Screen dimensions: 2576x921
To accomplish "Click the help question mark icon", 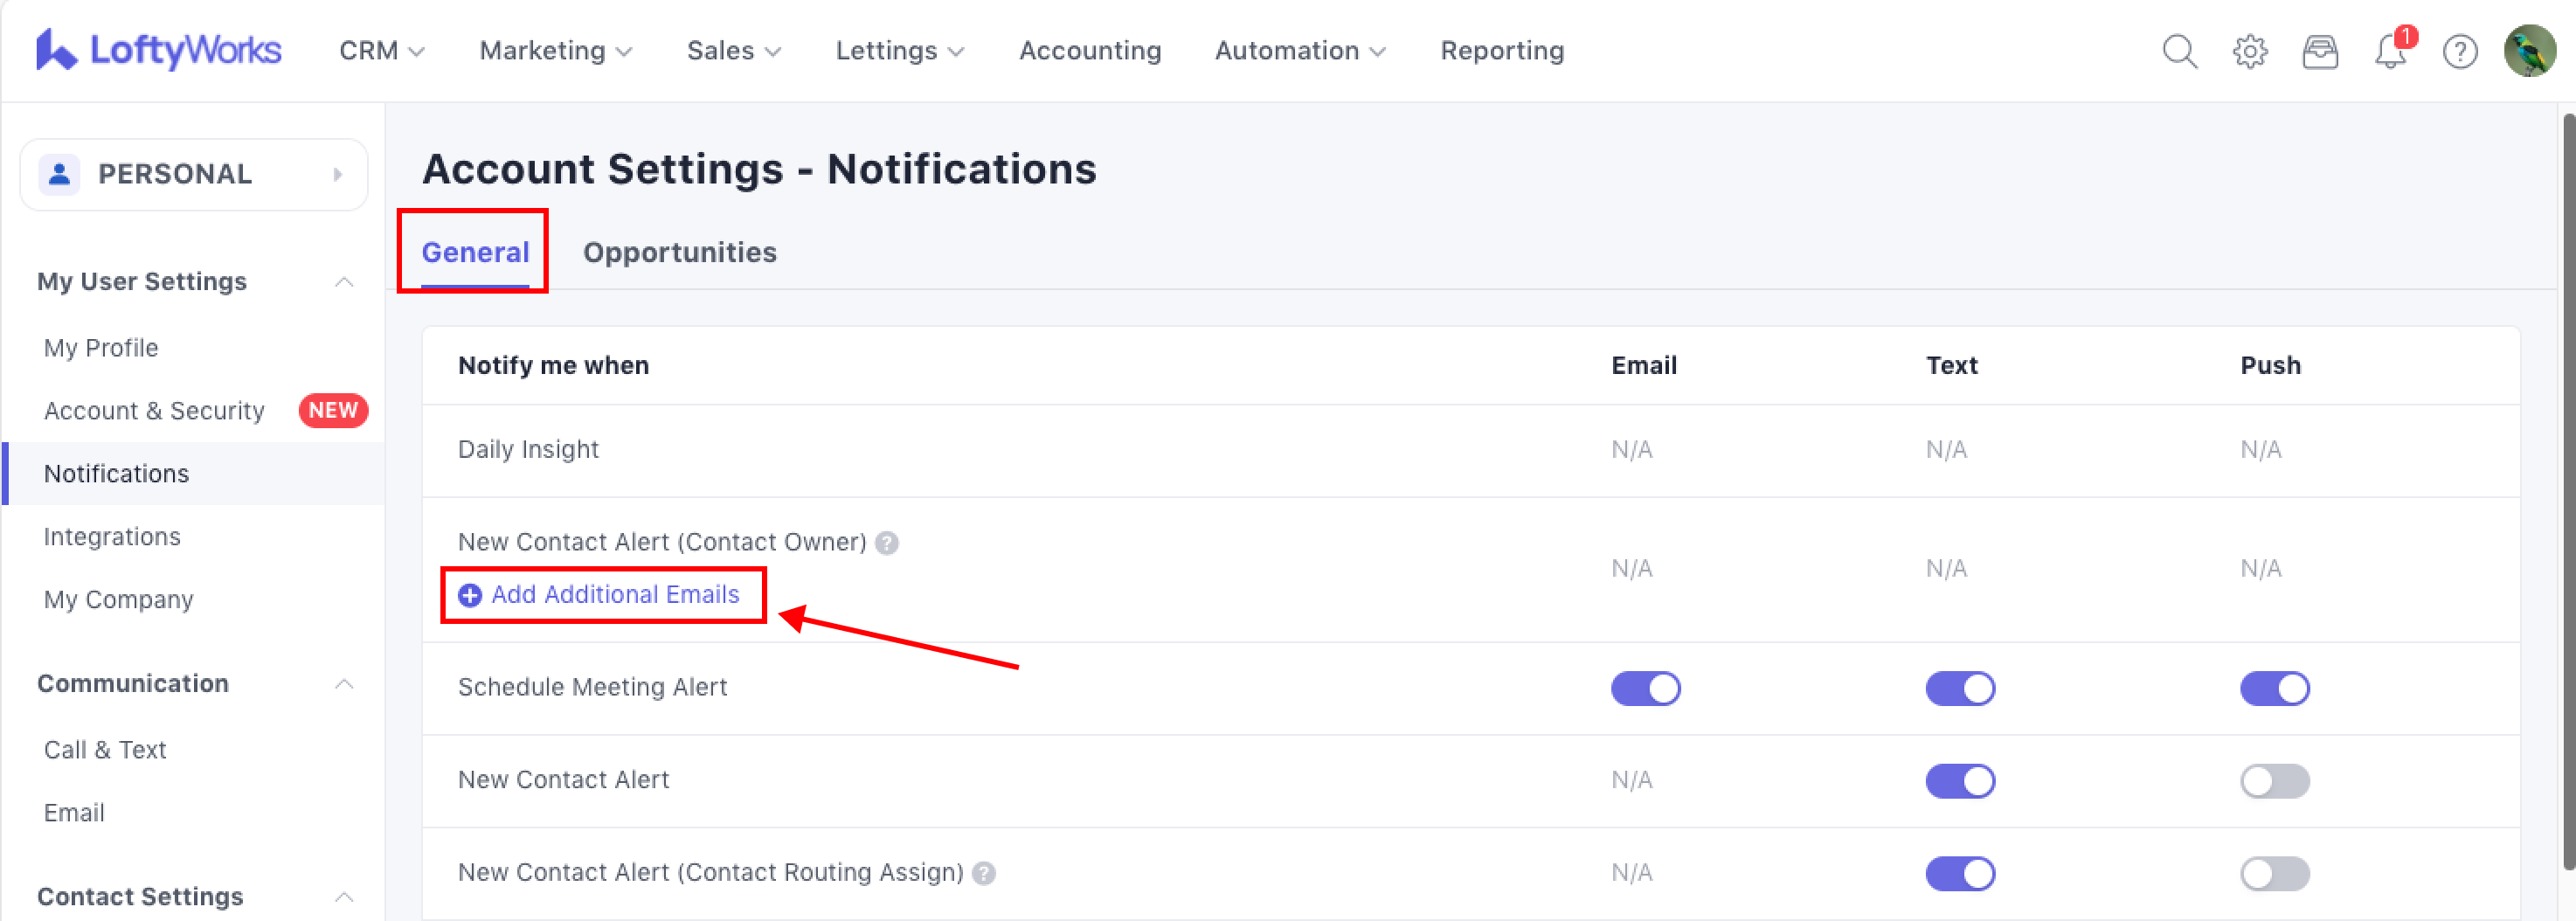I will (2459, 51).
